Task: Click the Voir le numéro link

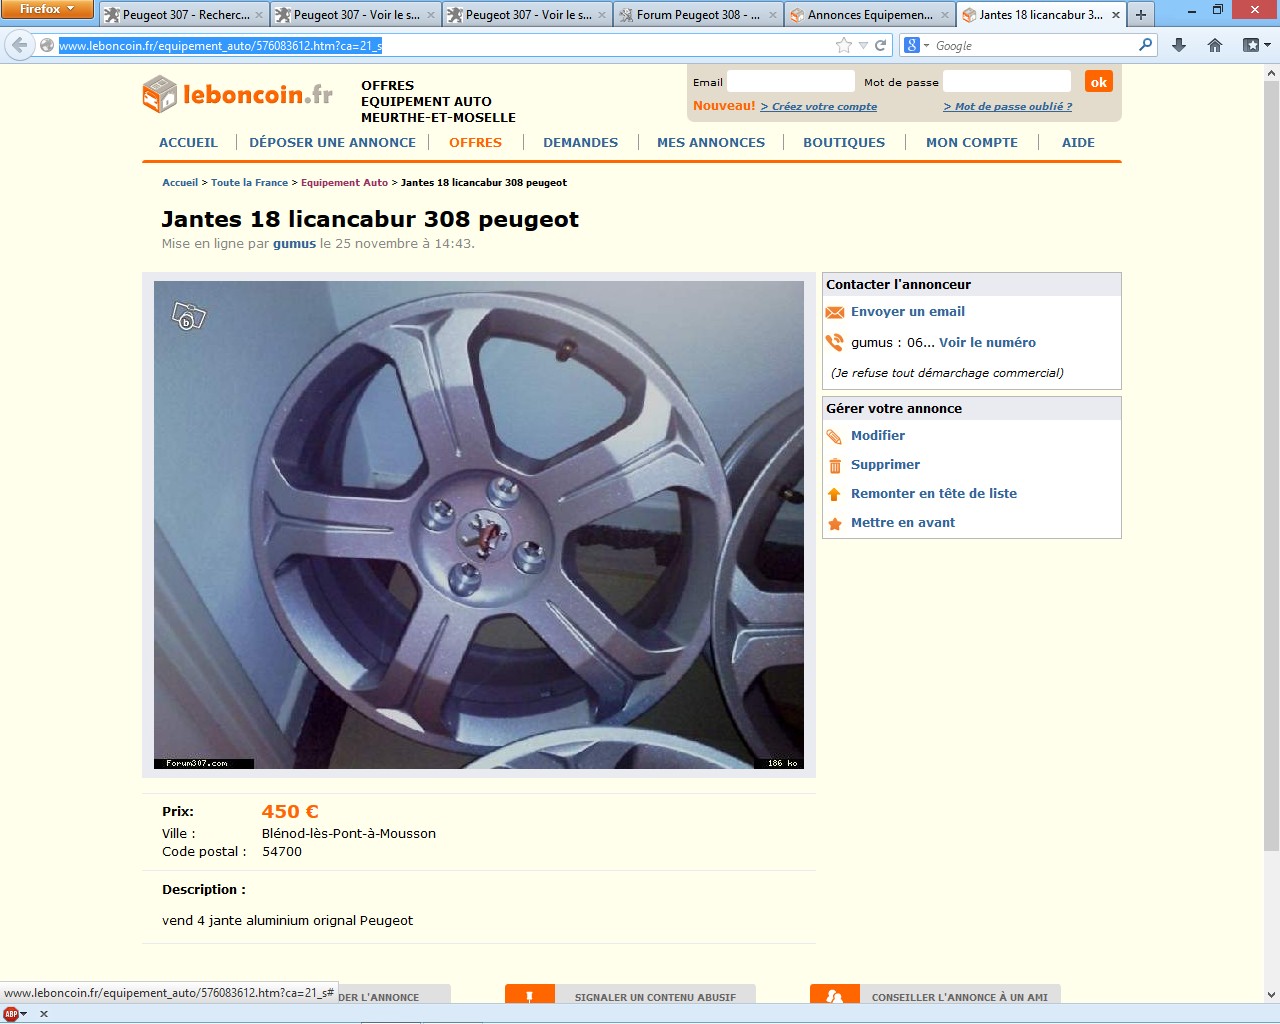Action: pyautogui.click(x=987, y=343)
